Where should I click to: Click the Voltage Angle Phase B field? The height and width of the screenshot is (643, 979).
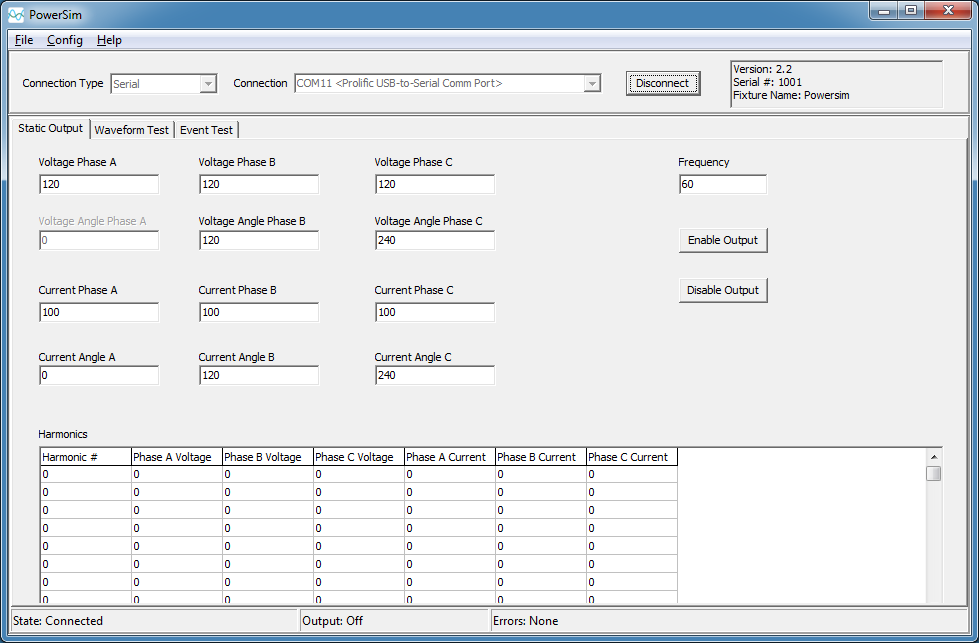click(x=259, y=240)
